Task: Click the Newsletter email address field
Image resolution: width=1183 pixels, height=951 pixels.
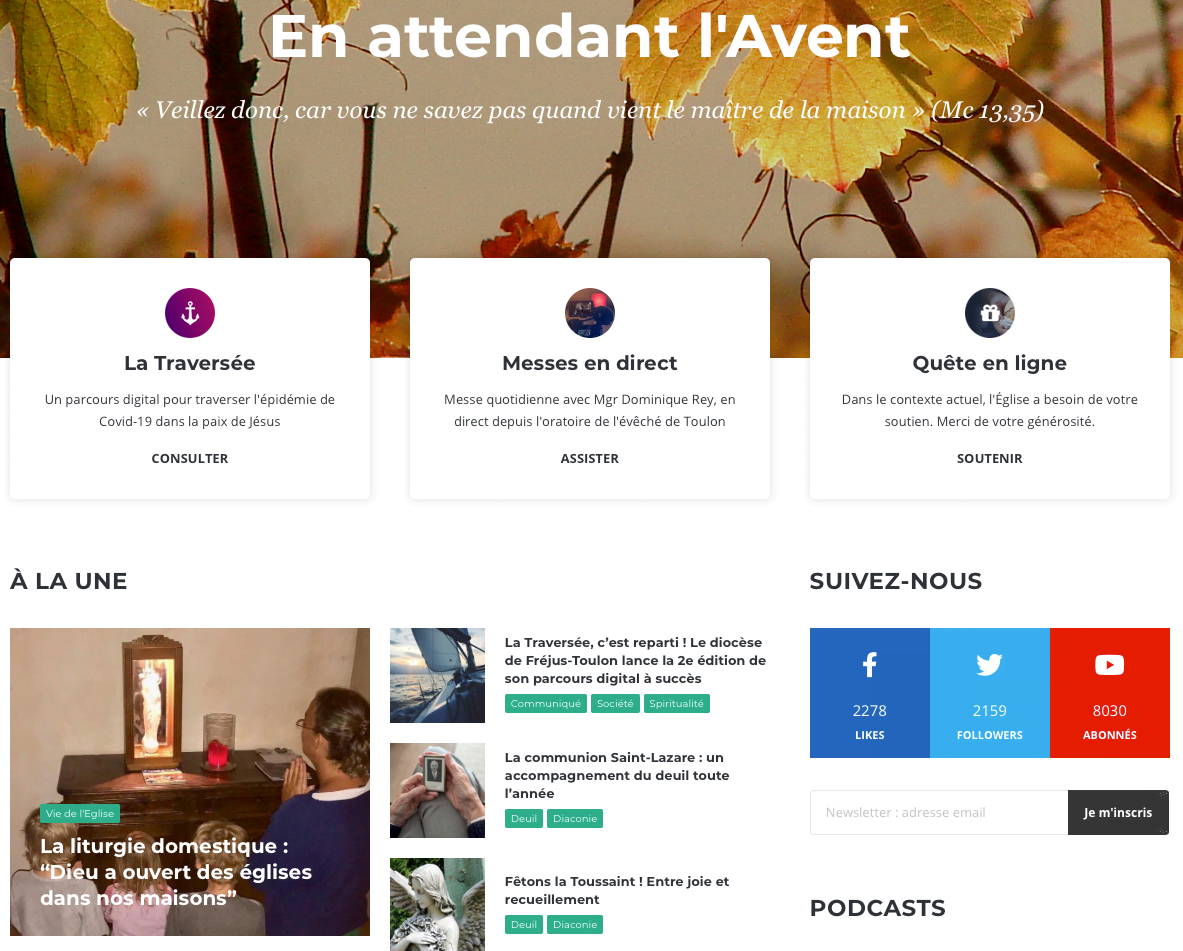Action: (x=939, y=812)
